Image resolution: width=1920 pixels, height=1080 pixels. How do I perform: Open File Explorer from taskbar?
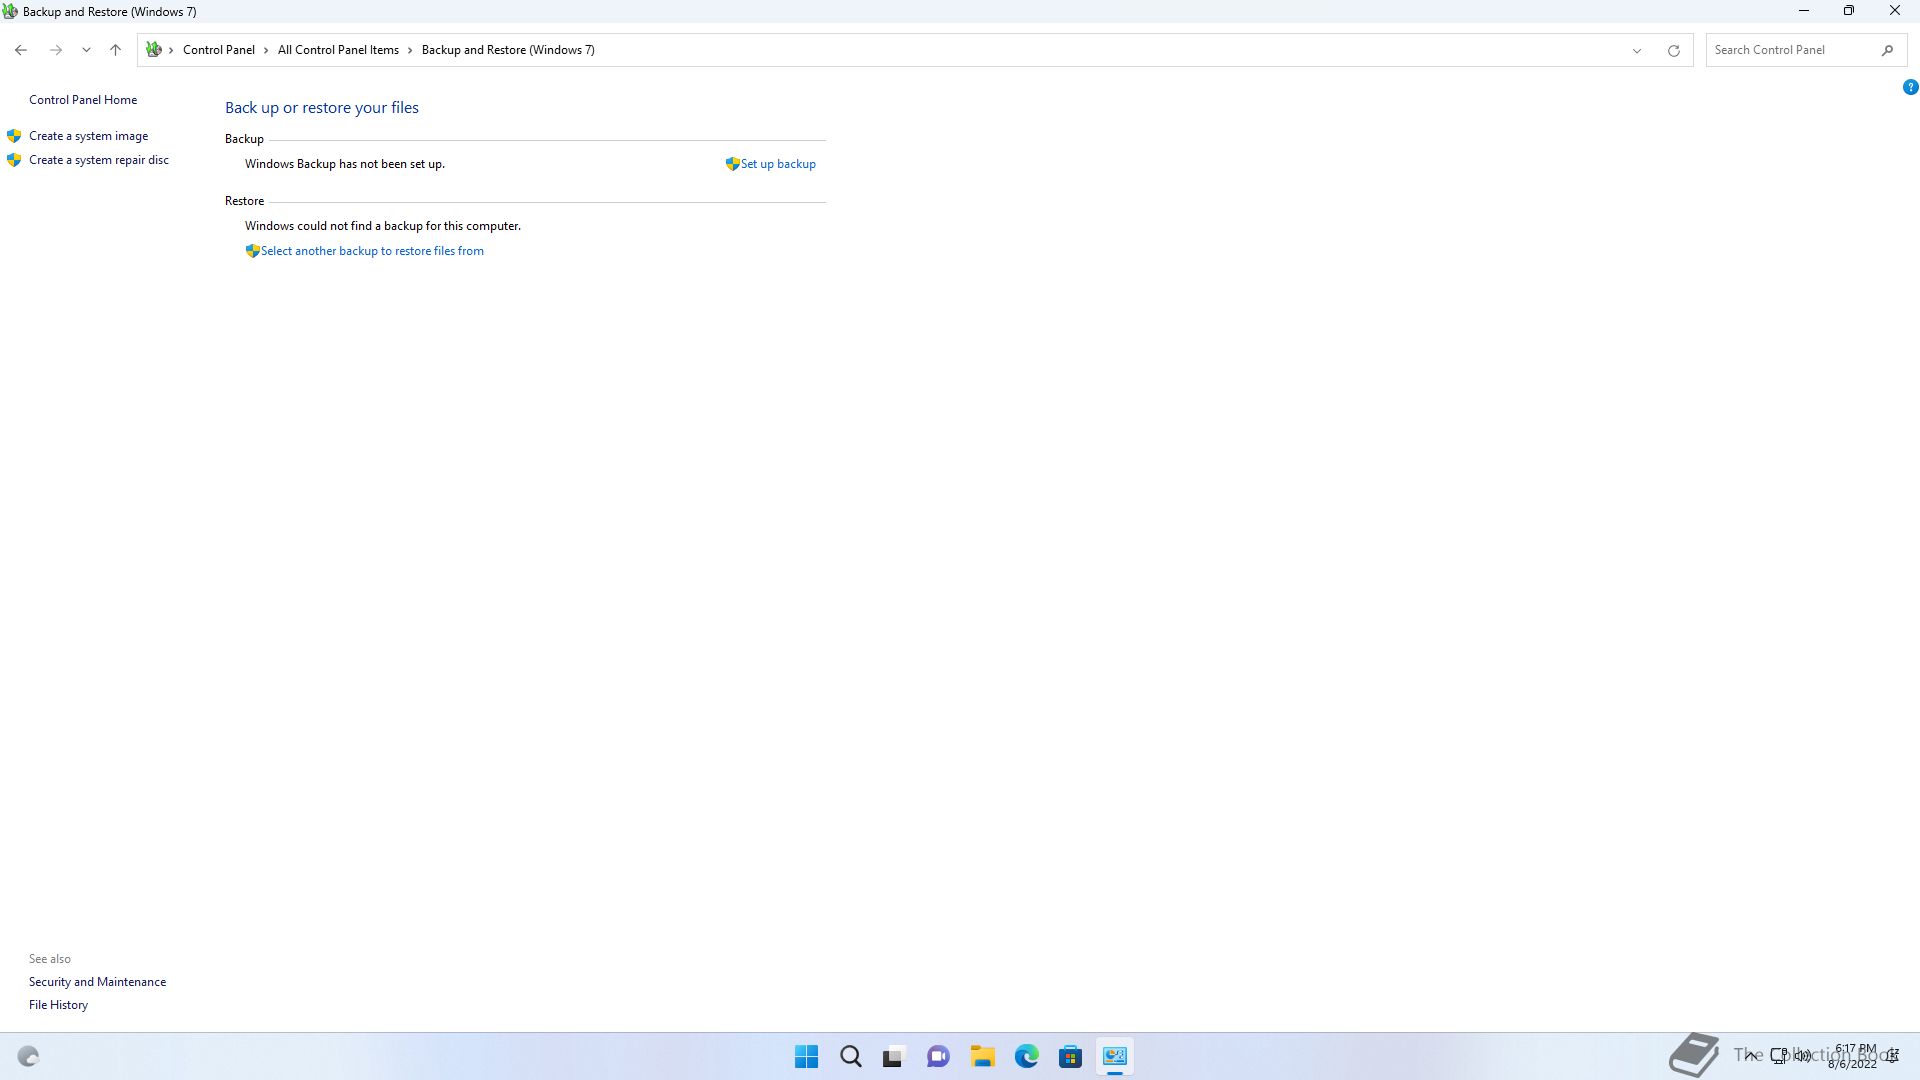pyautogui.click(x=982, y=1056)
